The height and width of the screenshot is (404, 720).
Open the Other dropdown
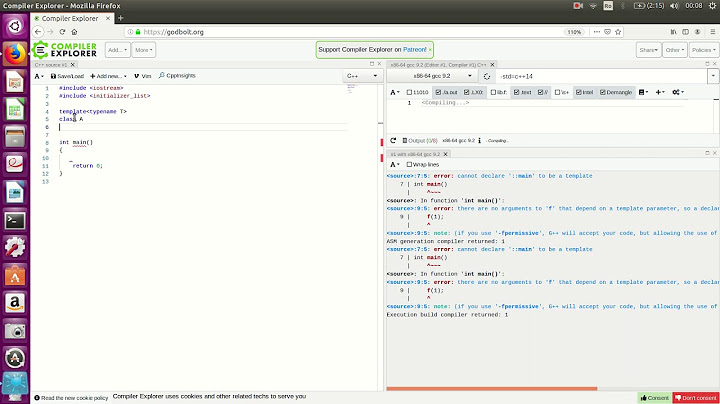pyautogui.click(x=675, y=50)
